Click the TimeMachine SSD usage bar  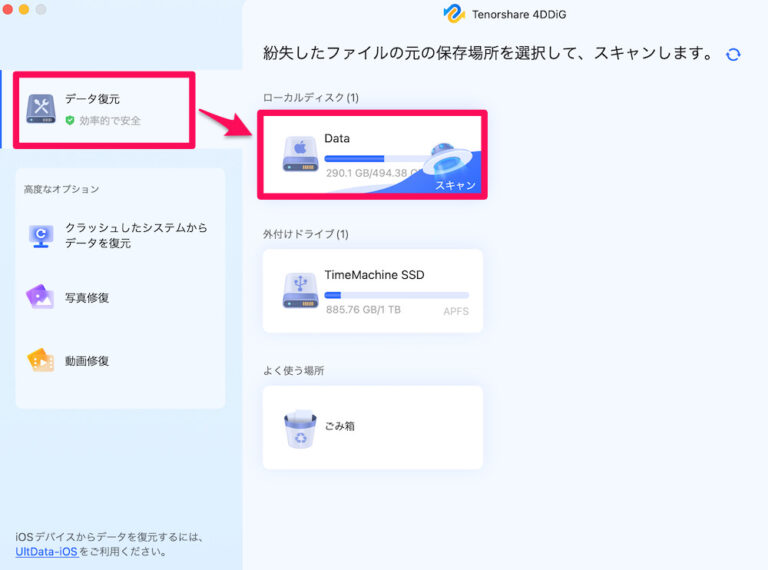tap(397, 295)
